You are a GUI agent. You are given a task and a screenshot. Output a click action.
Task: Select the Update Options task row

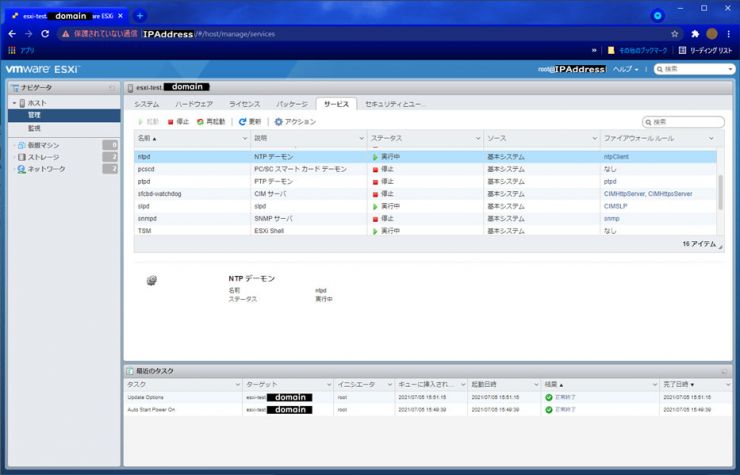click(428, 398)
